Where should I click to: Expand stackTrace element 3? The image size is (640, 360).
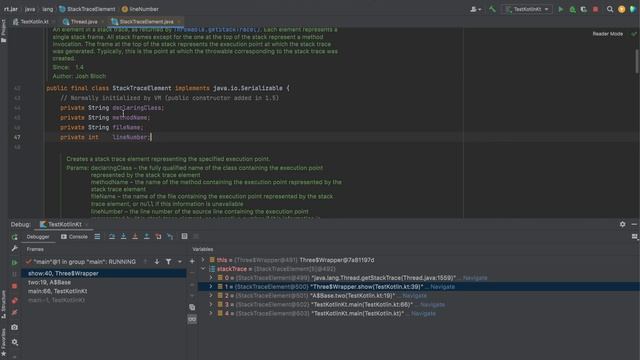[x=211, y=304]
